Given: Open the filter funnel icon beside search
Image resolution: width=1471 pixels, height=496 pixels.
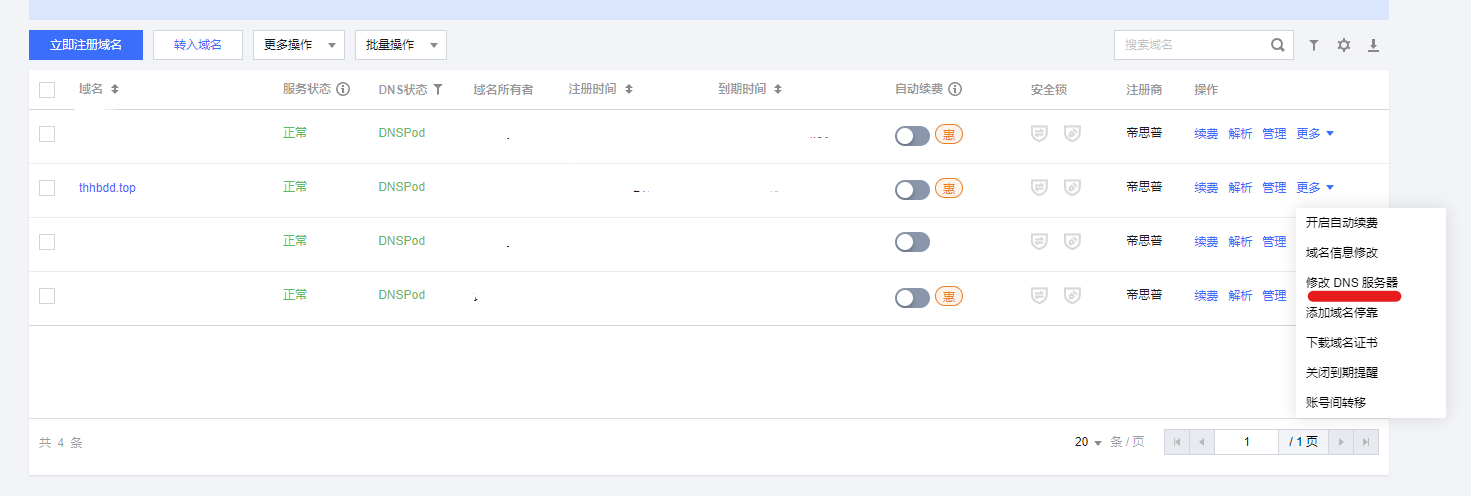Looking at the screenshot, I should pyautogui.click(x=1314, y=45).
